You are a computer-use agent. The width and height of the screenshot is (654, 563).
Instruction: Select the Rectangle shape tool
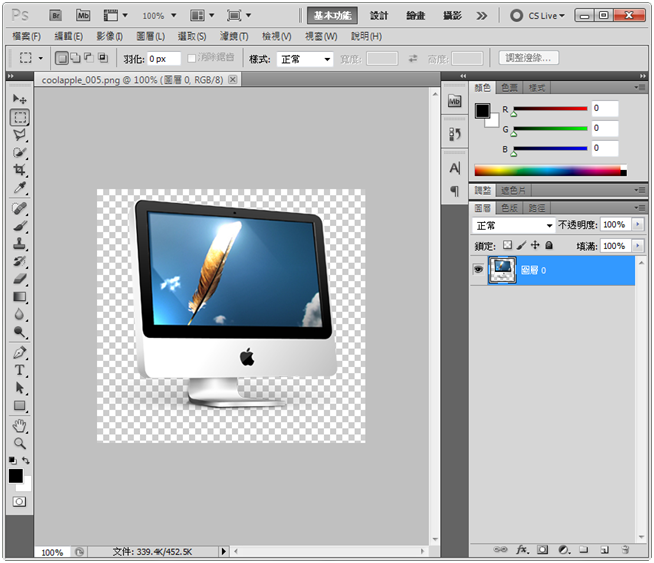pos(19,405)
